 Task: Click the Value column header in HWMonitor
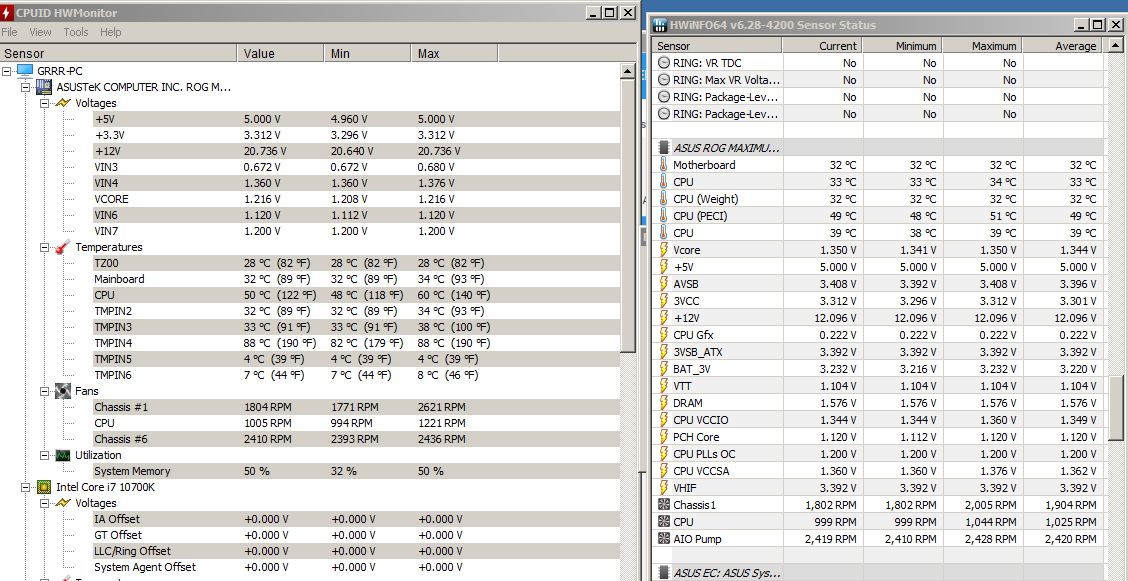[281, 53]
